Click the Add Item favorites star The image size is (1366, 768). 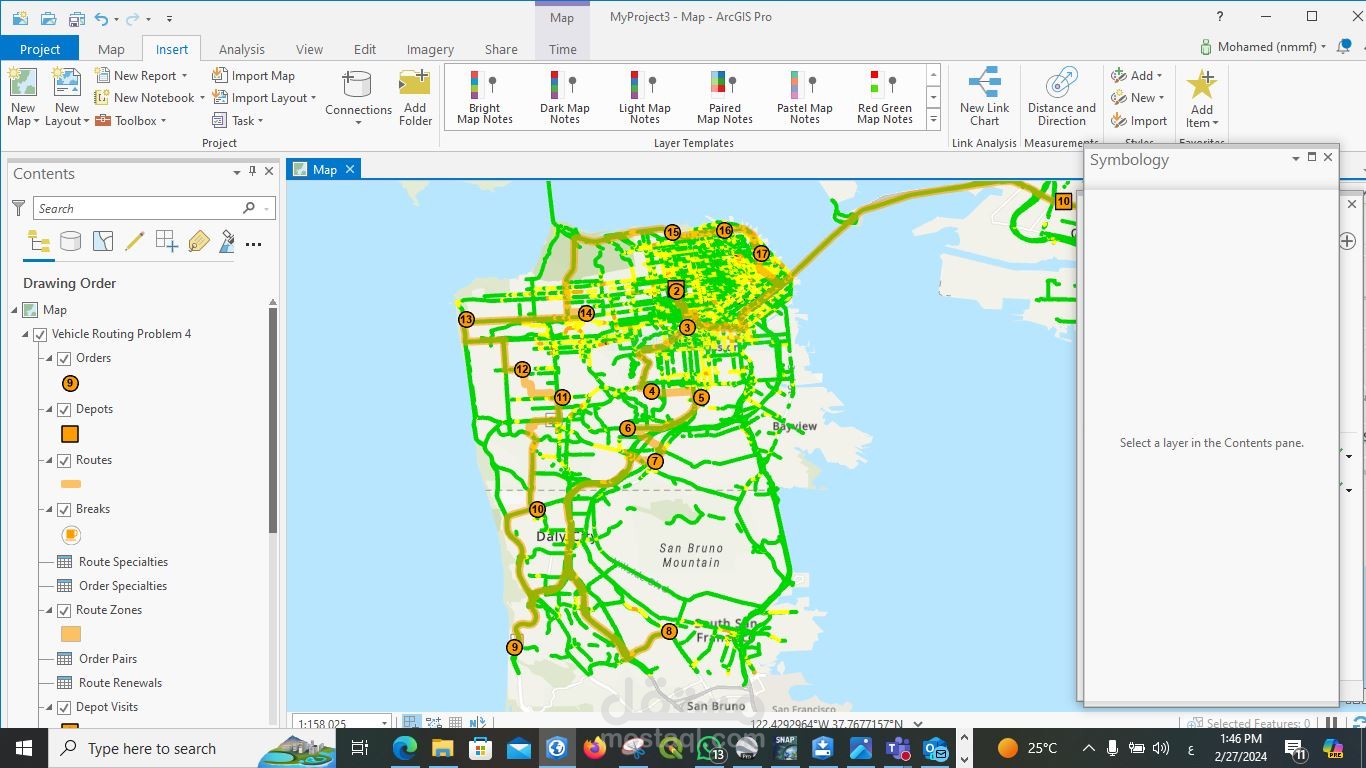tap(1201, 84)
